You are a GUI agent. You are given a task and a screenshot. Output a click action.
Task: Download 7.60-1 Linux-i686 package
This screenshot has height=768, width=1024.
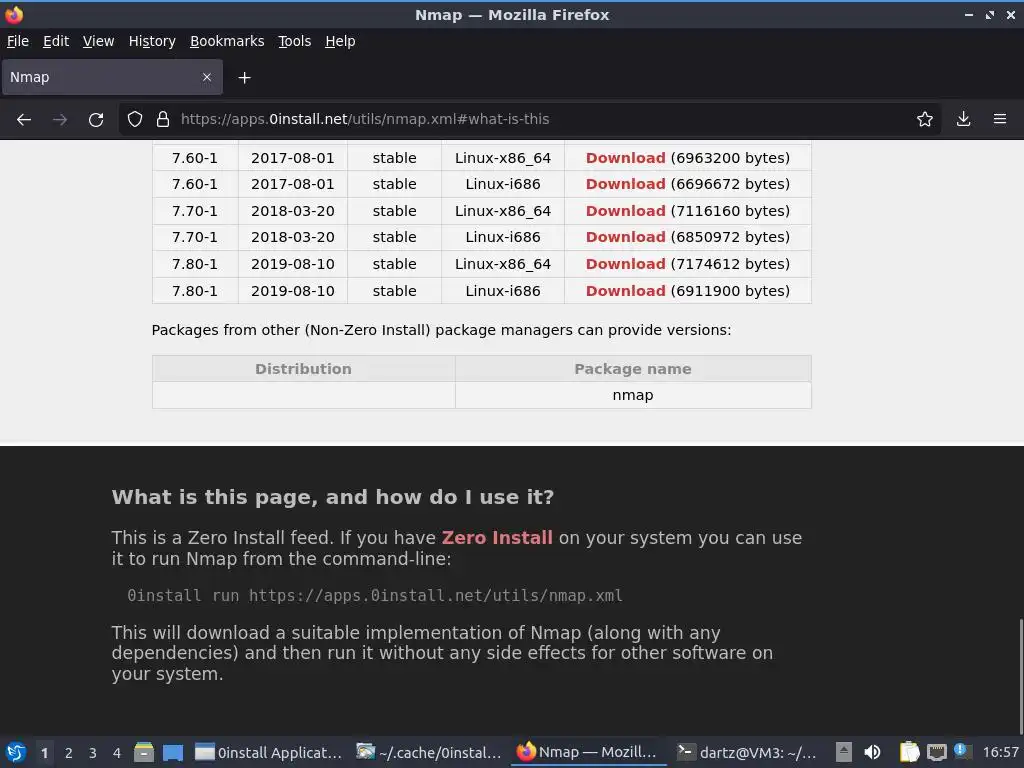[x=625, y=184]
